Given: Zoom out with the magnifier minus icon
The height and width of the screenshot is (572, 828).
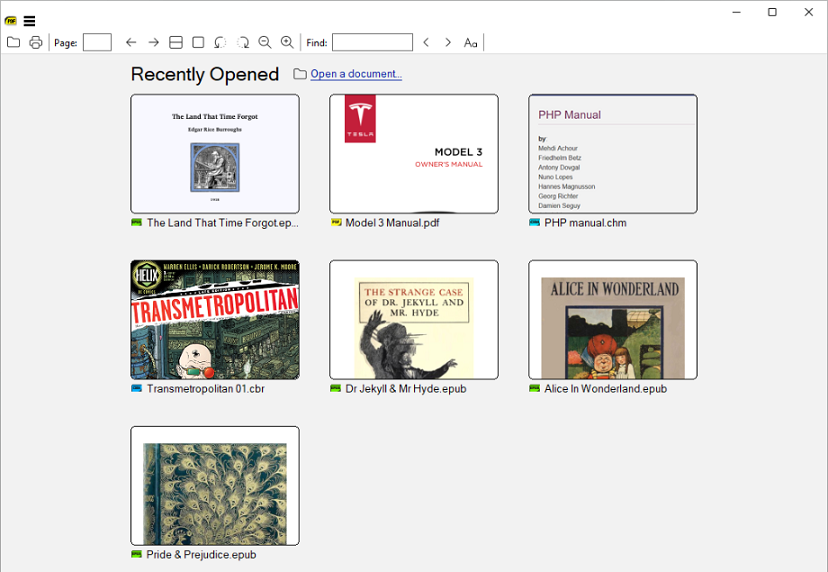Looking at the screenshot, I should tap(265, 42).
